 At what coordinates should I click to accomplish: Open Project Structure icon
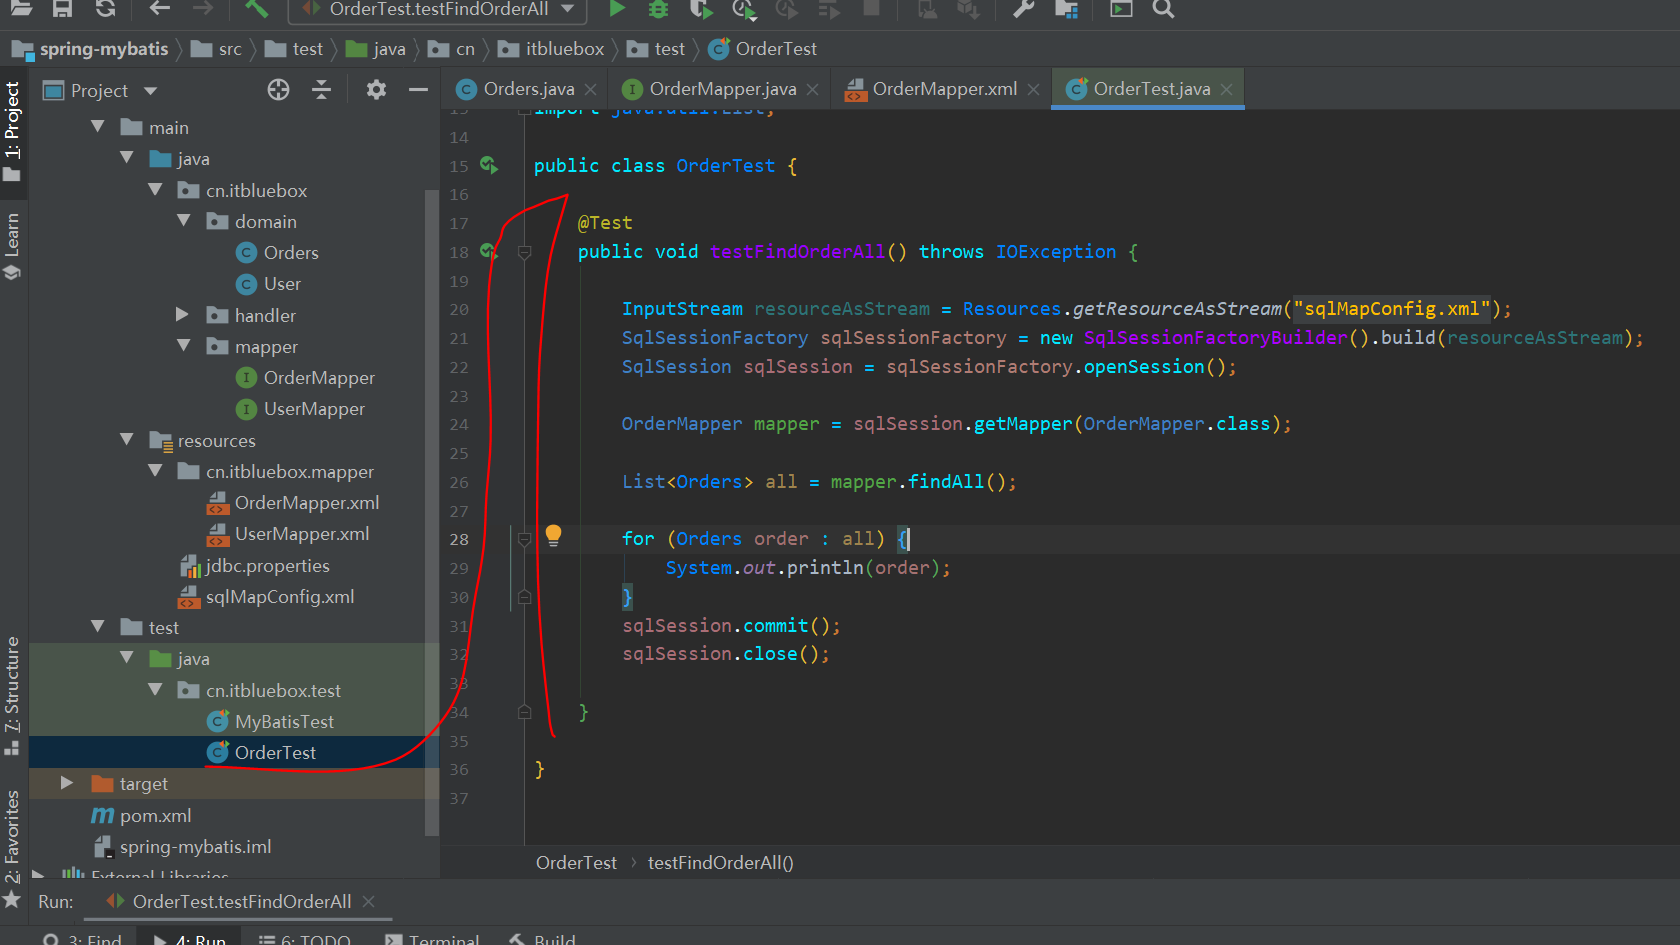1067,9
